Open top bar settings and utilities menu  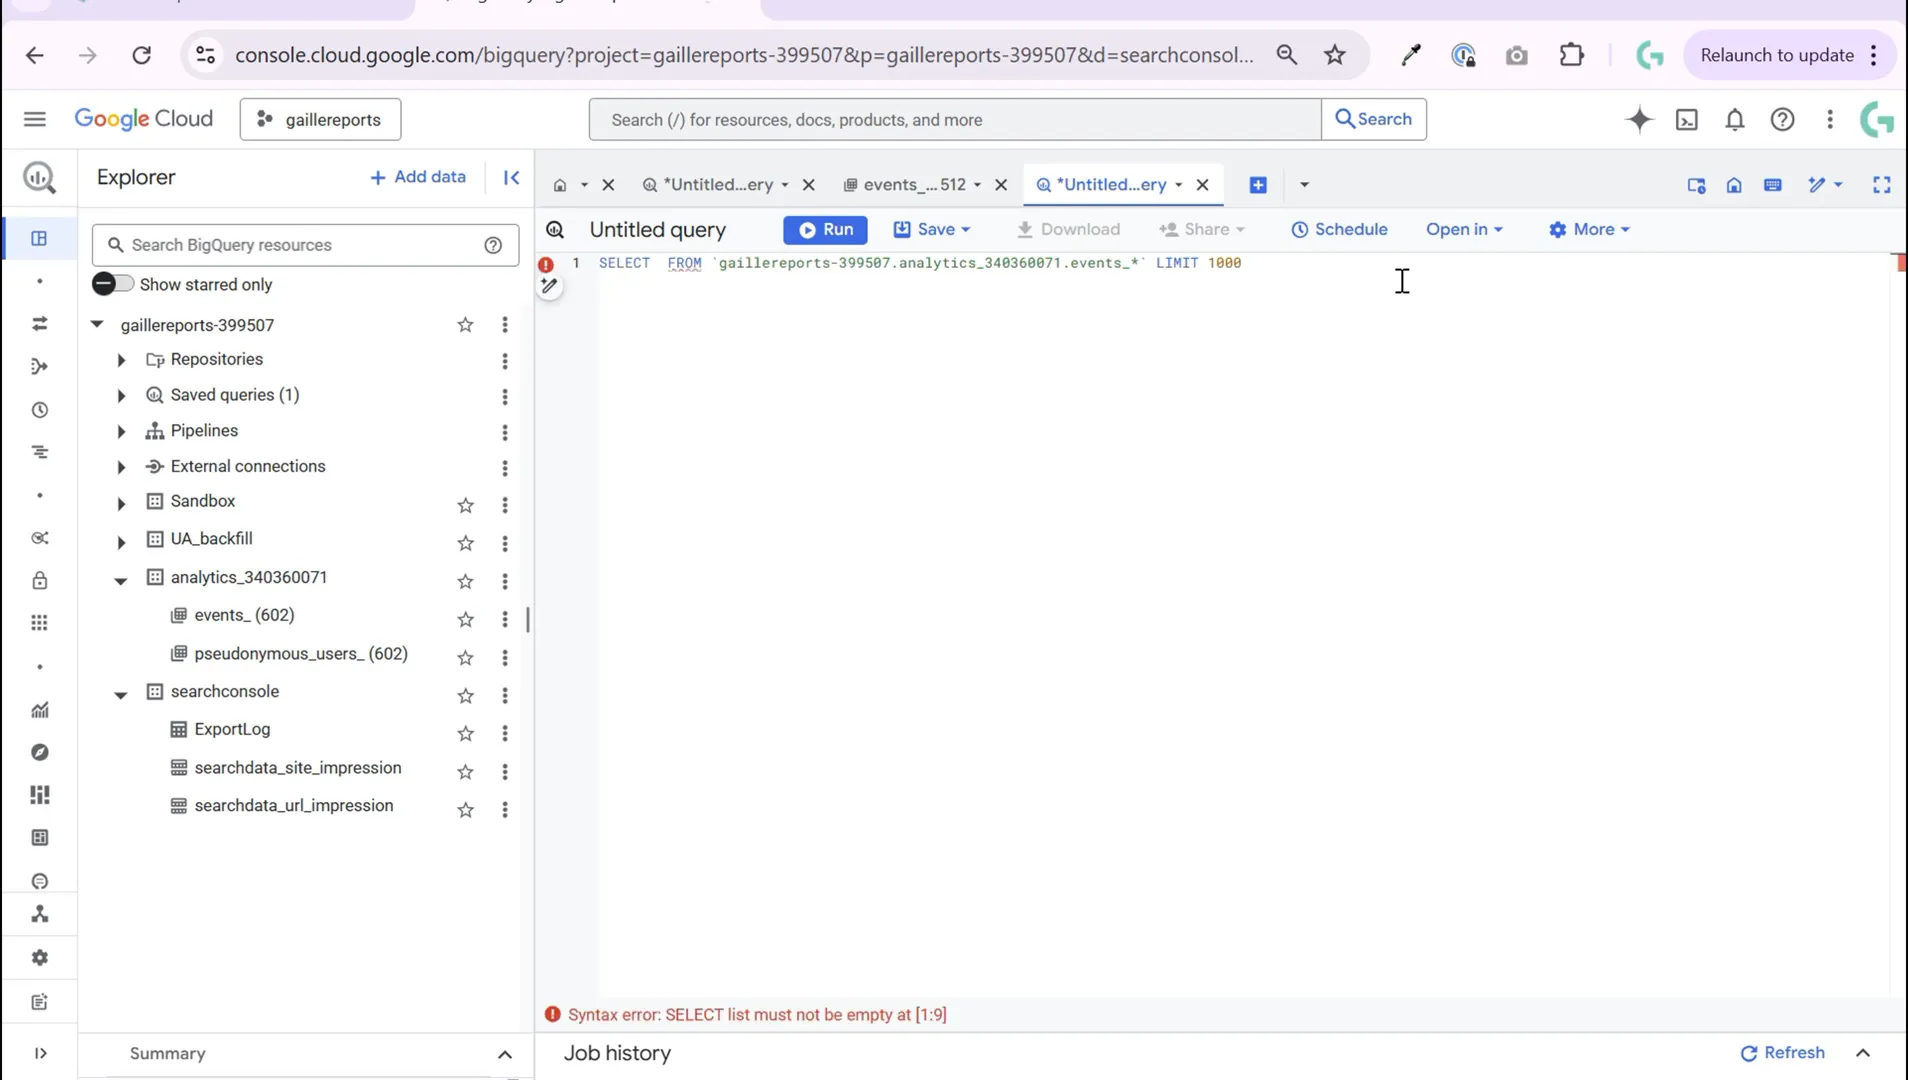click(1830, 119)
